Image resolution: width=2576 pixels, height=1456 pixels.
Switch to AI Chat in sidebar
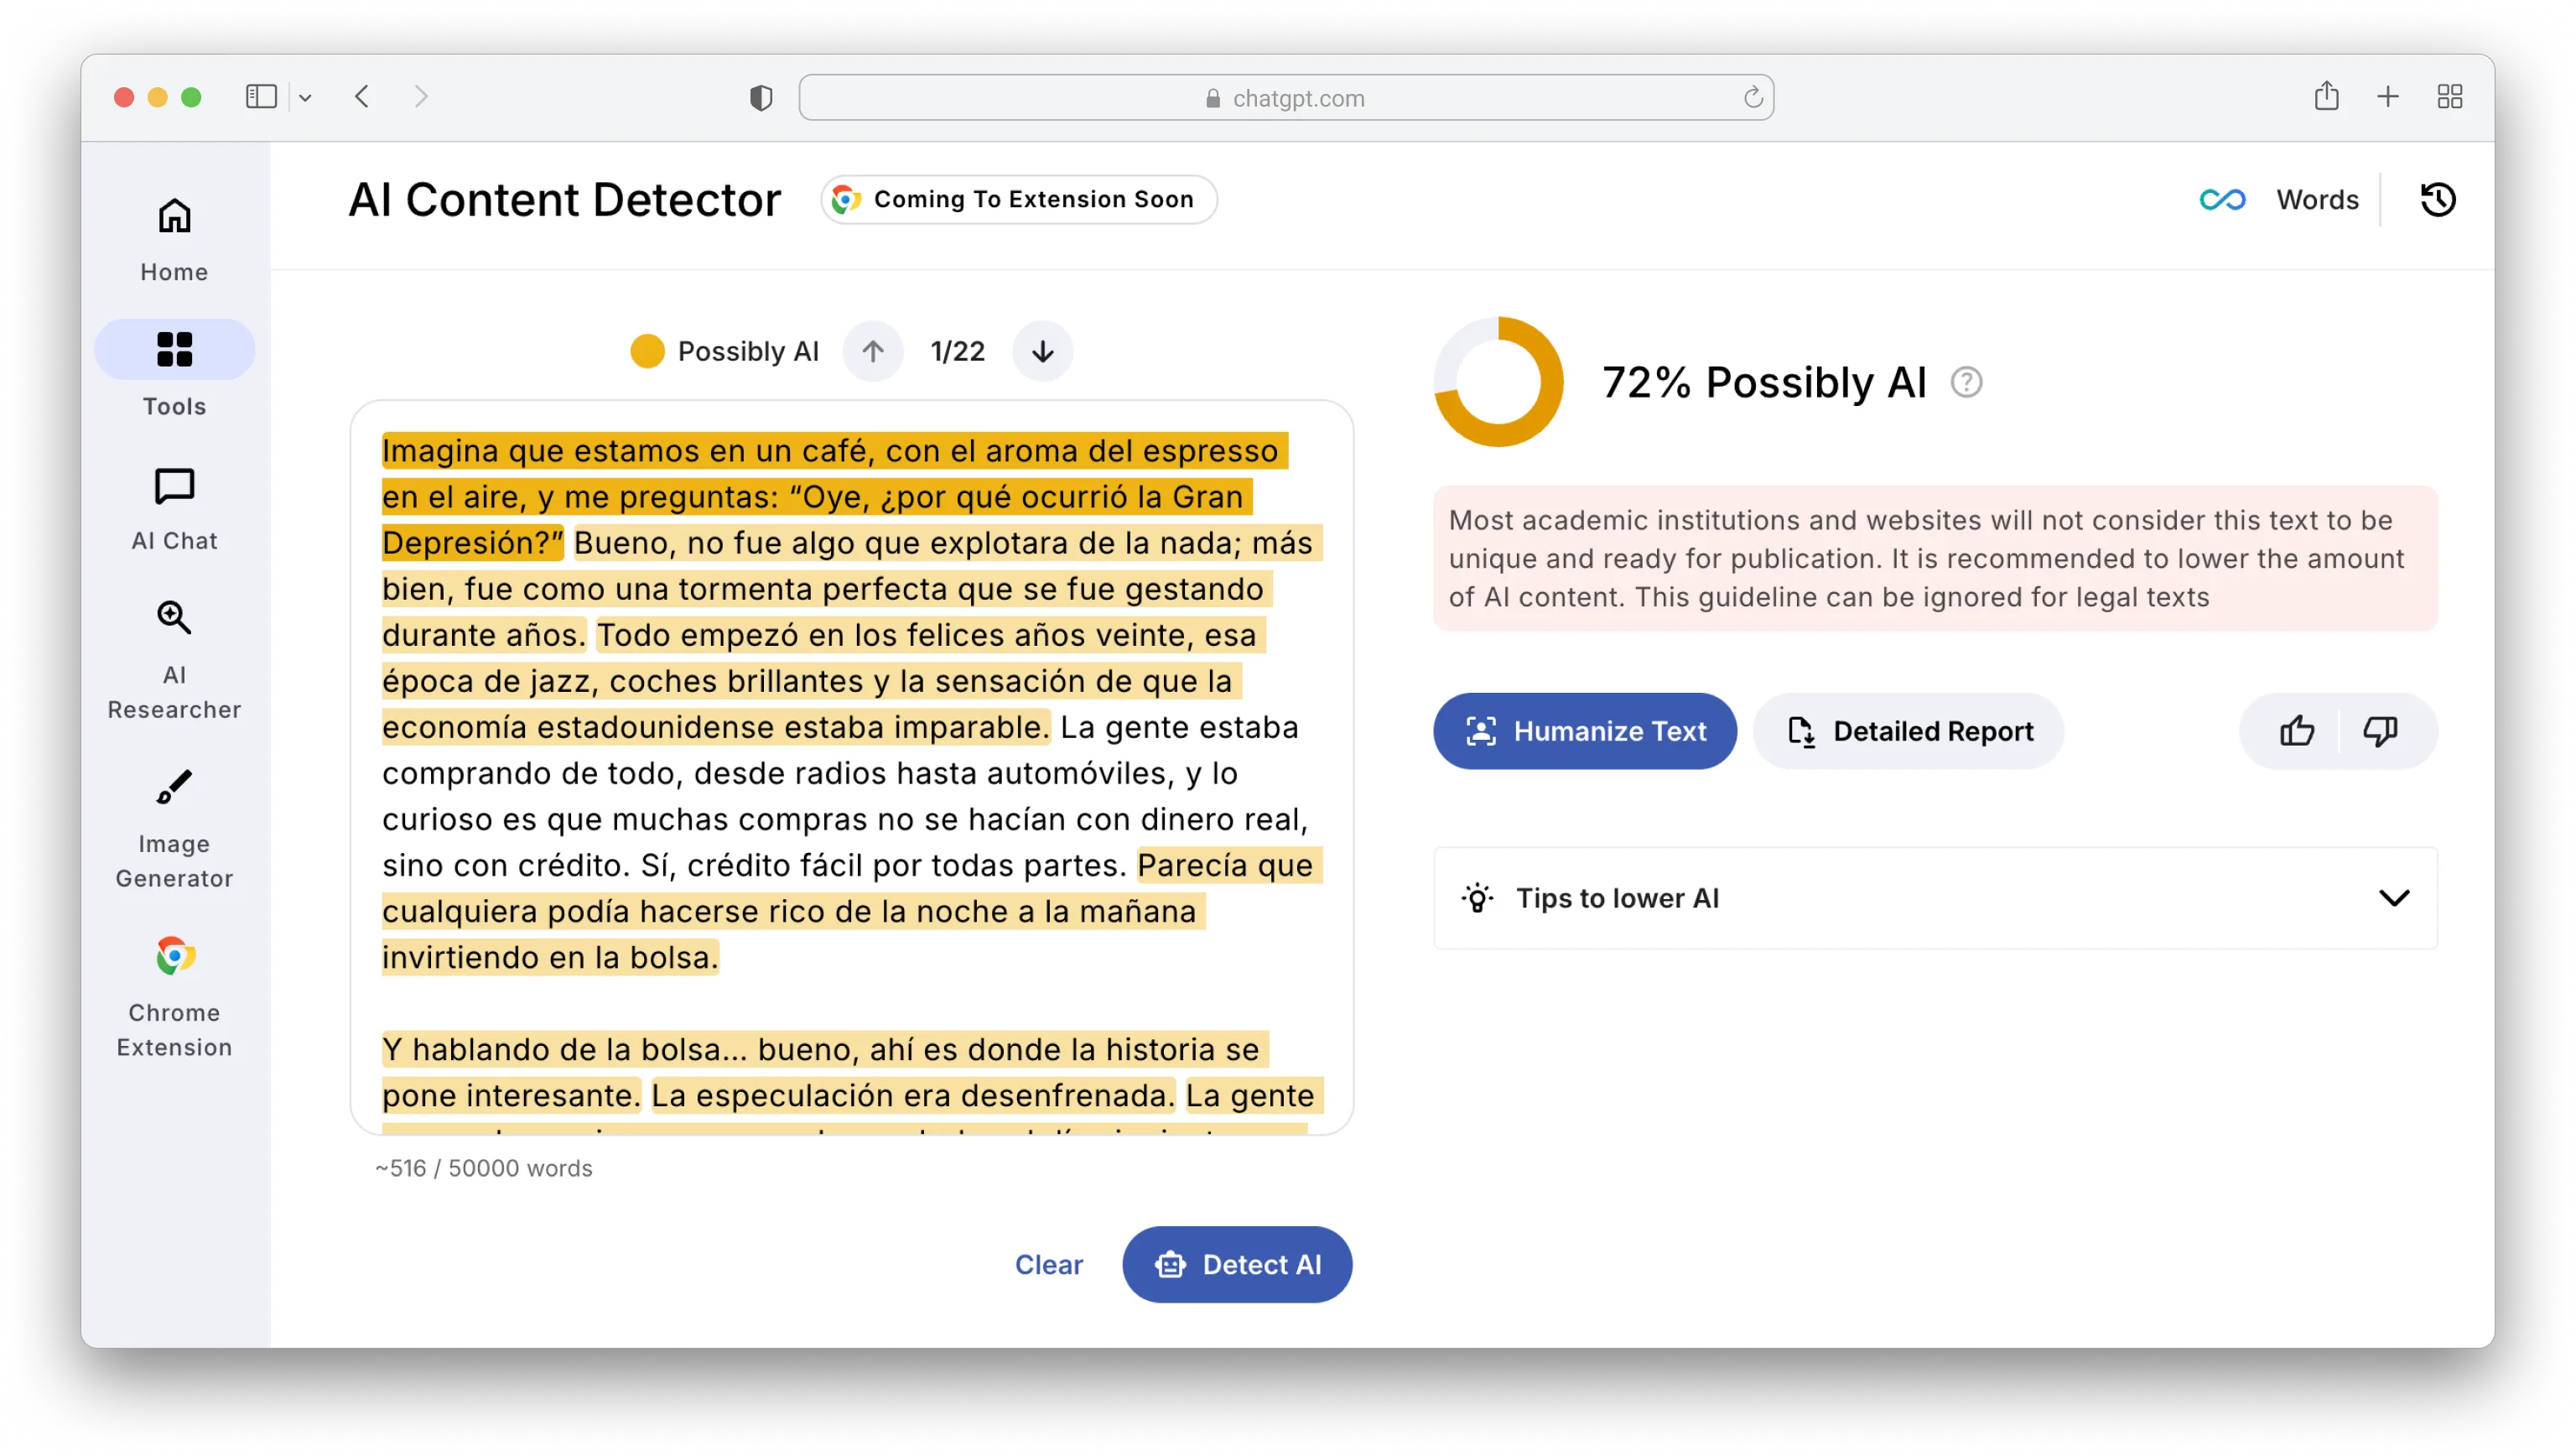point(174,509)
